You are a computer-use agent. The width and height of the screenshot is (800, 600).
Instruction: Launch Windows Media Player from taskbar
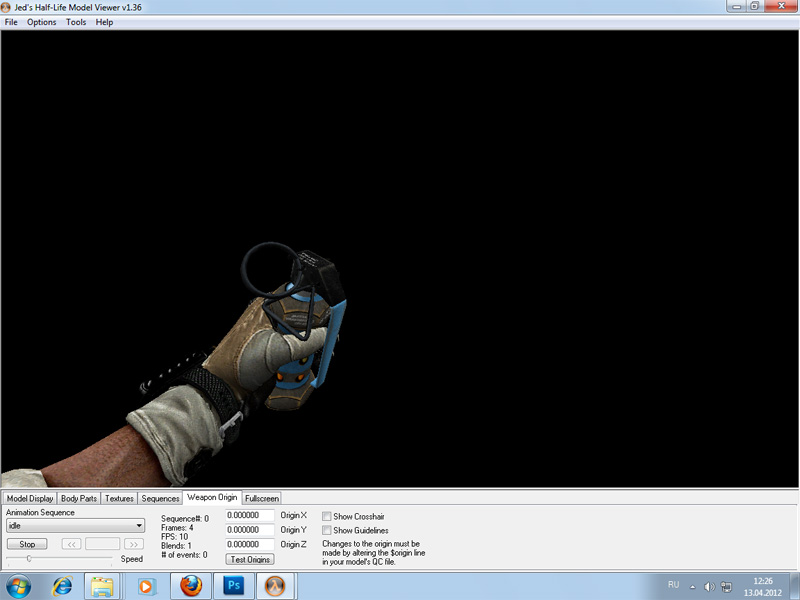point(147,585)
